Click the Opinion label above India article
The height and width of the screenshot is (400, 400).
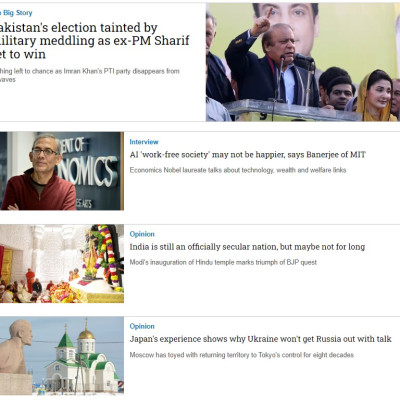pos(142,234)
